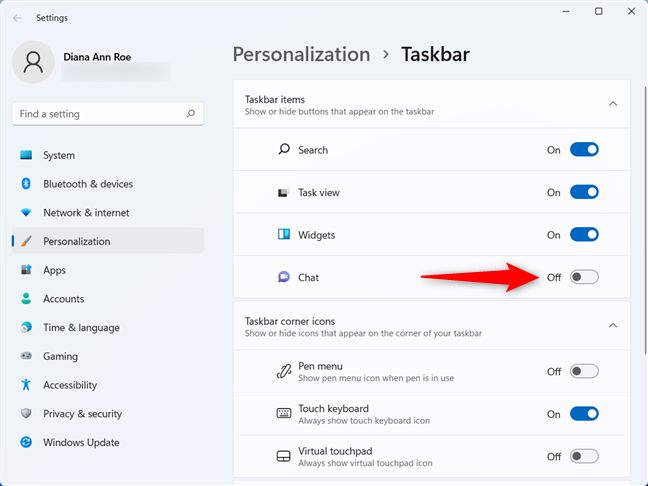Click the Pen menu icon
Viewport: 648px width, 486px height.
click(x=284, y=372)
